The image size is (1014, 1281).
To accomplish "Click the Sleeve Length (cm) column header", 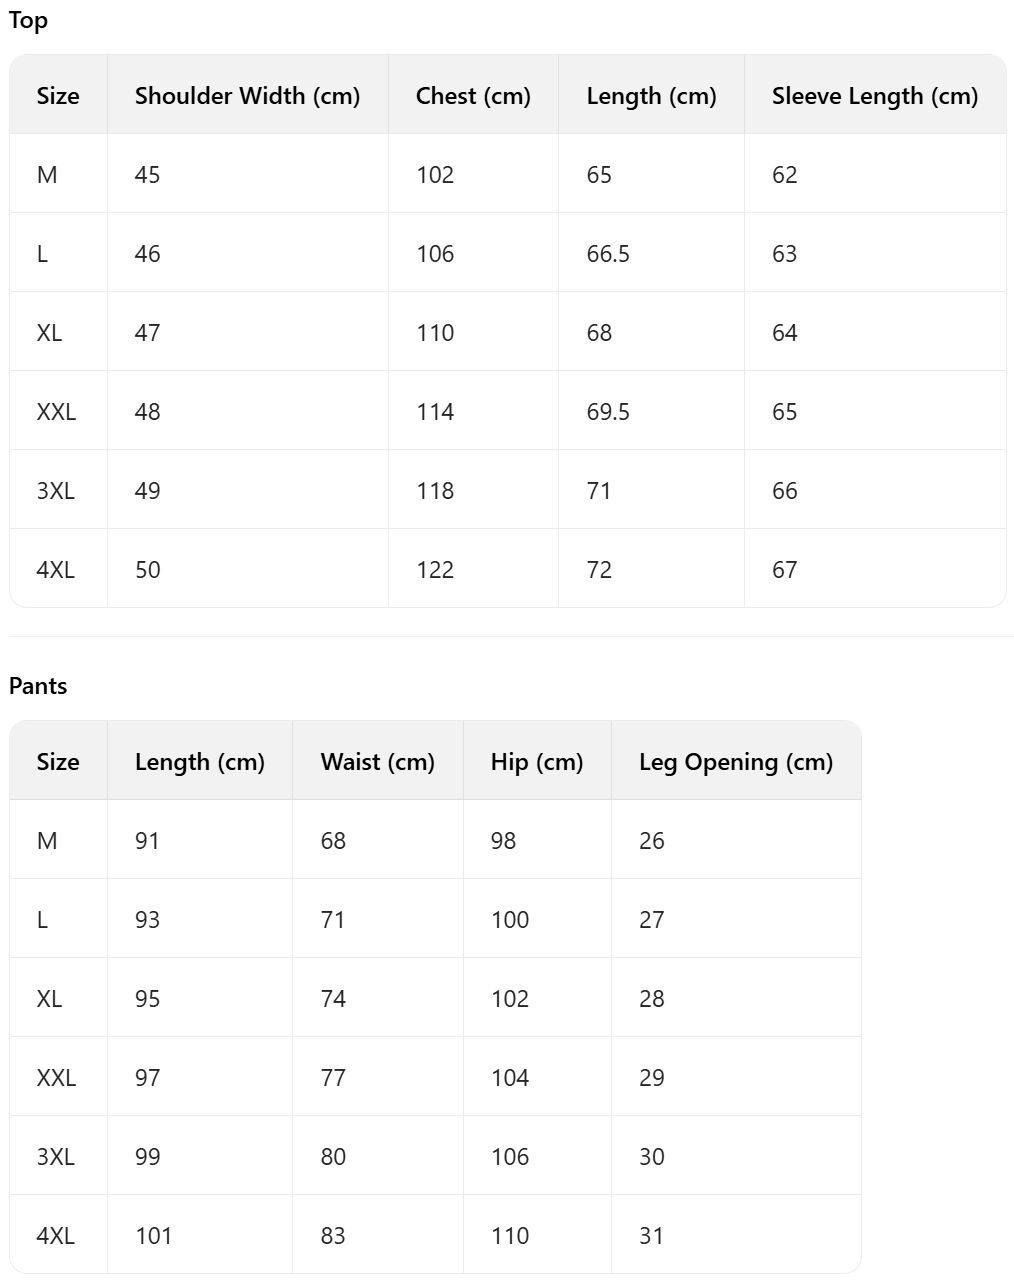I will click(x=874, y=96).
